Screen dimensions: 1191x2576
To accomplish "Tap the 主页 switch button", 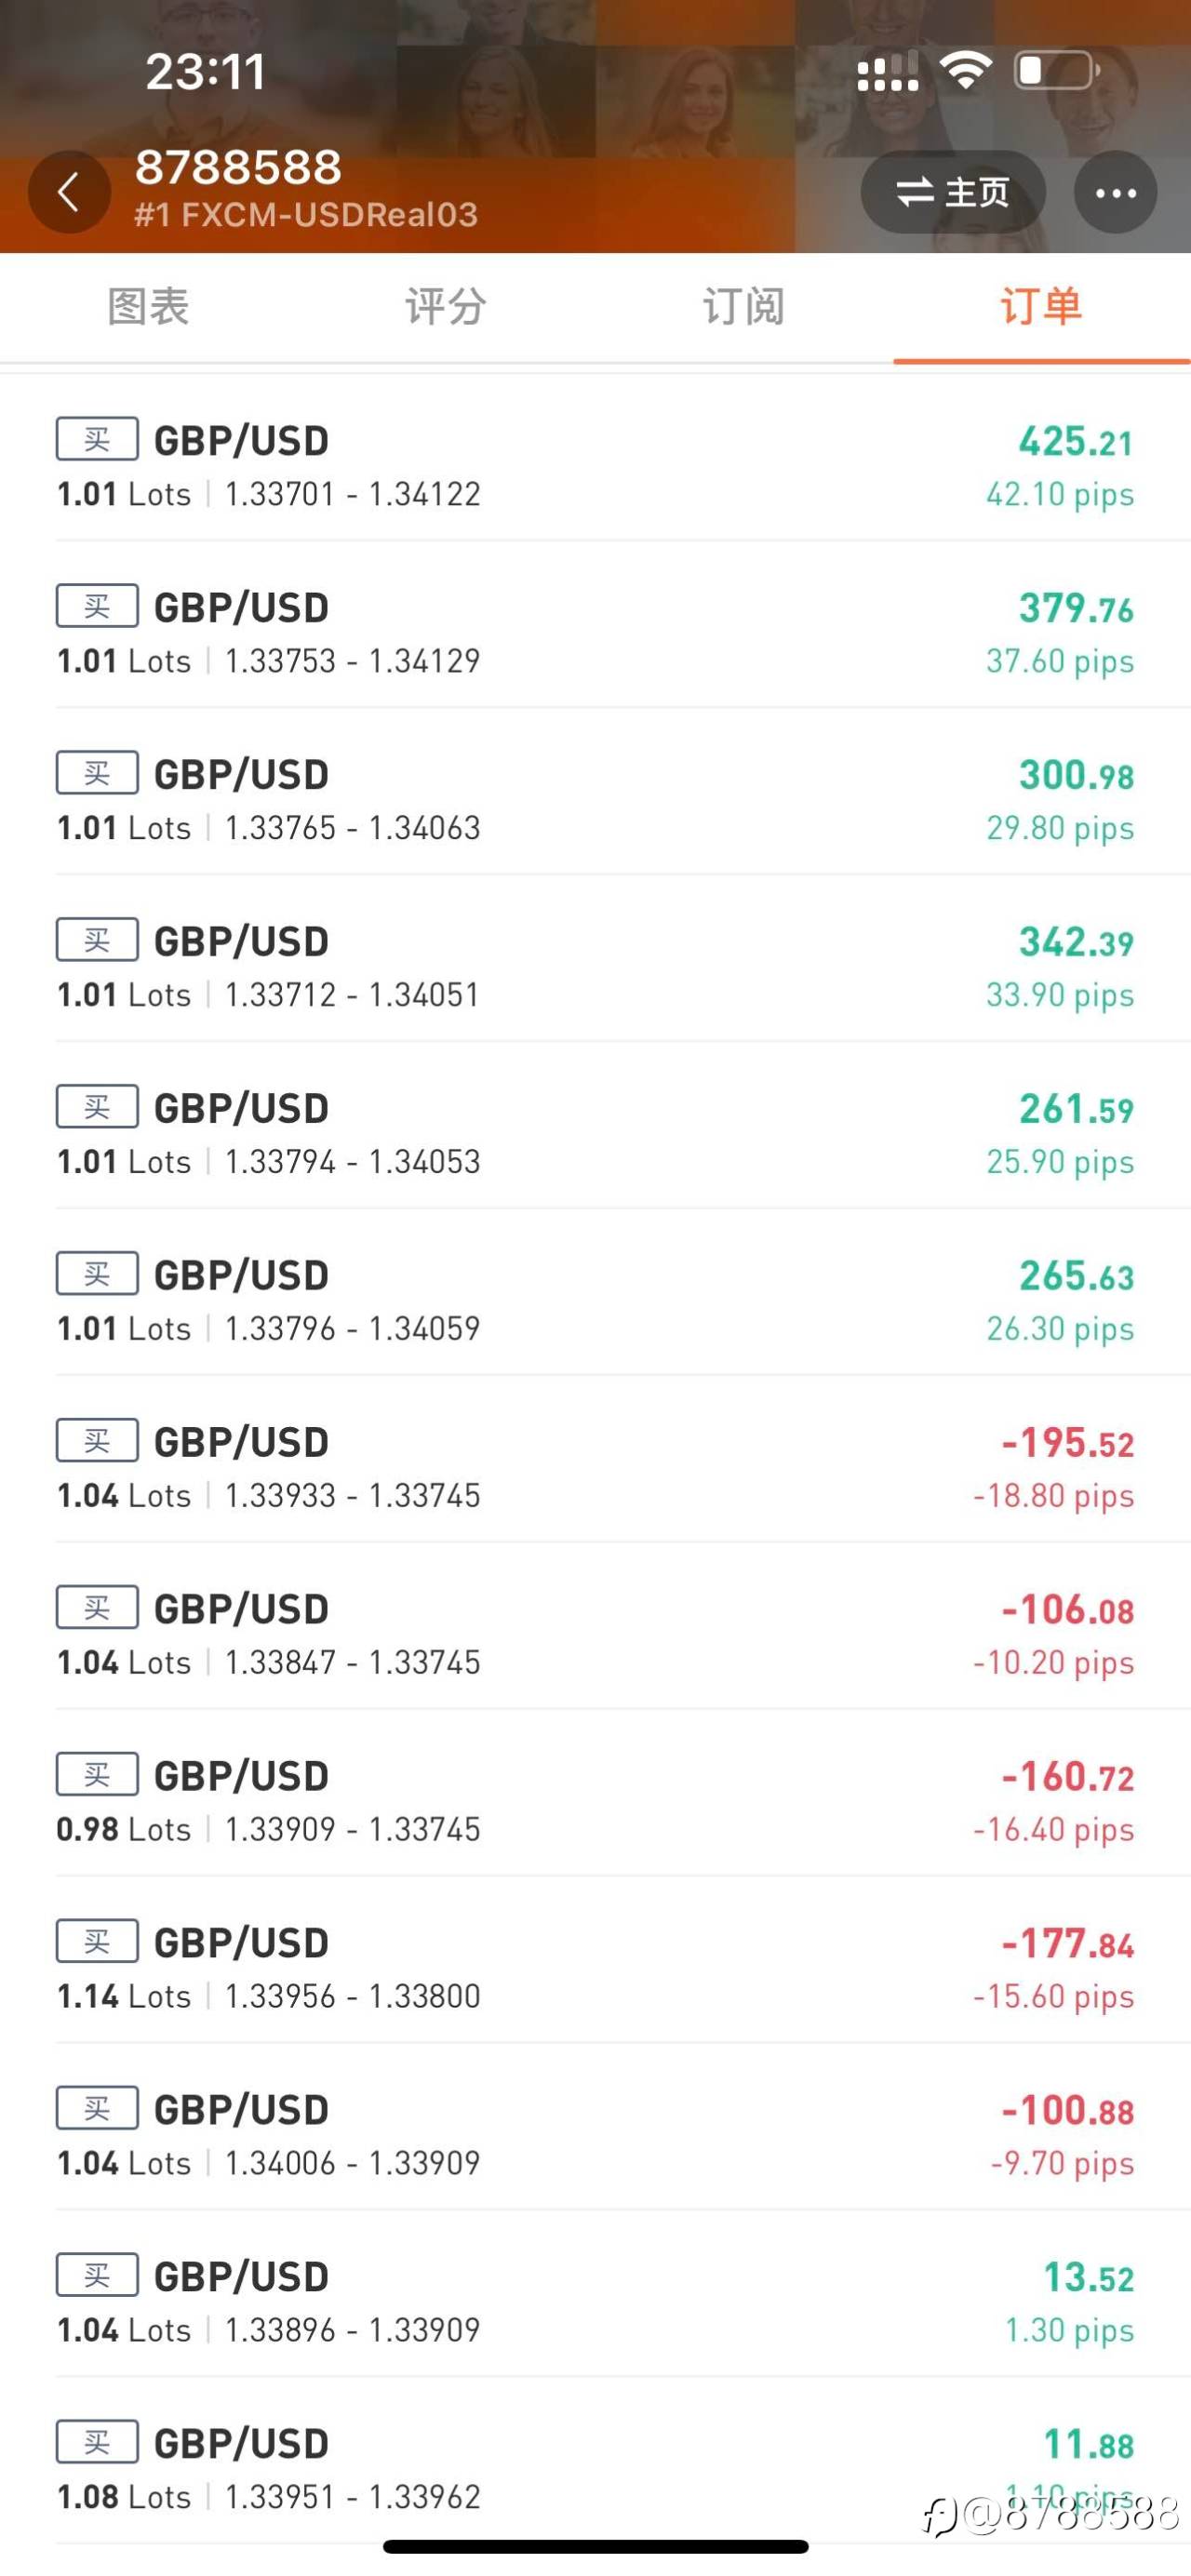I will [x=952, y=192].
